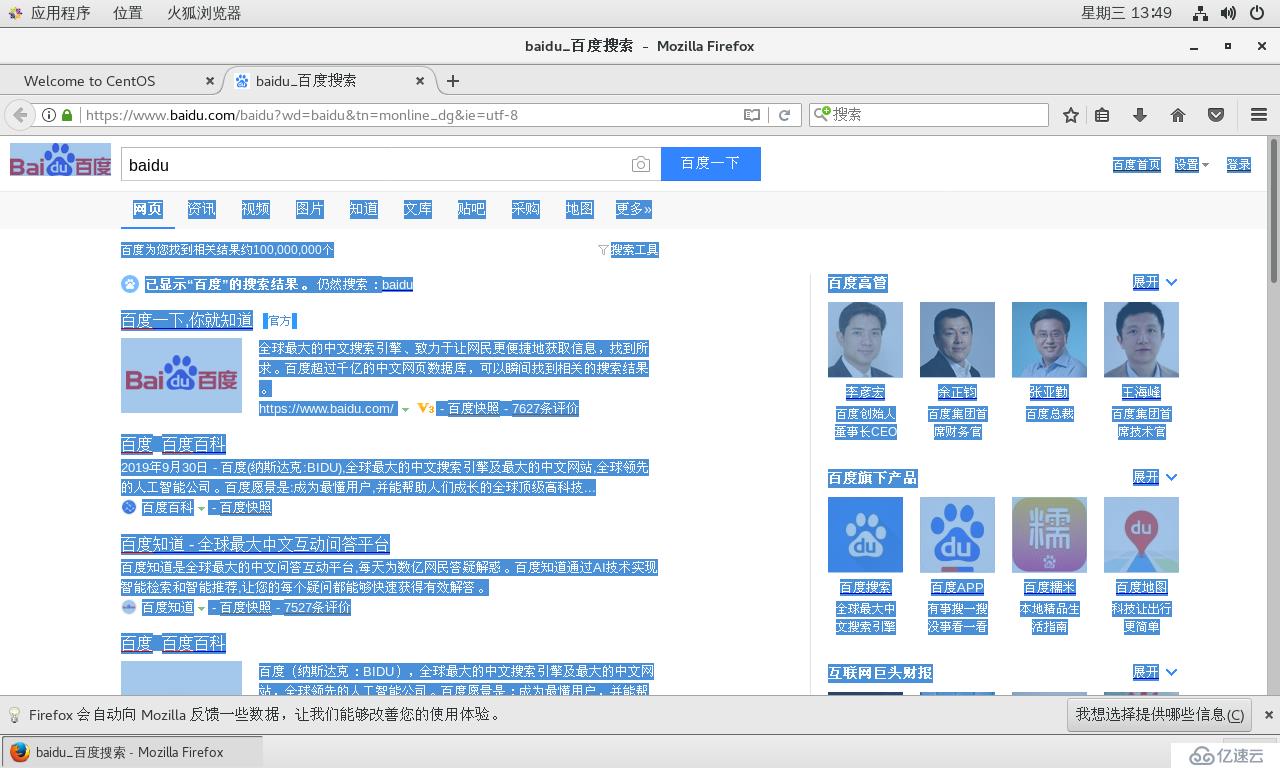Toggle reader view icon in address bar

752,115
